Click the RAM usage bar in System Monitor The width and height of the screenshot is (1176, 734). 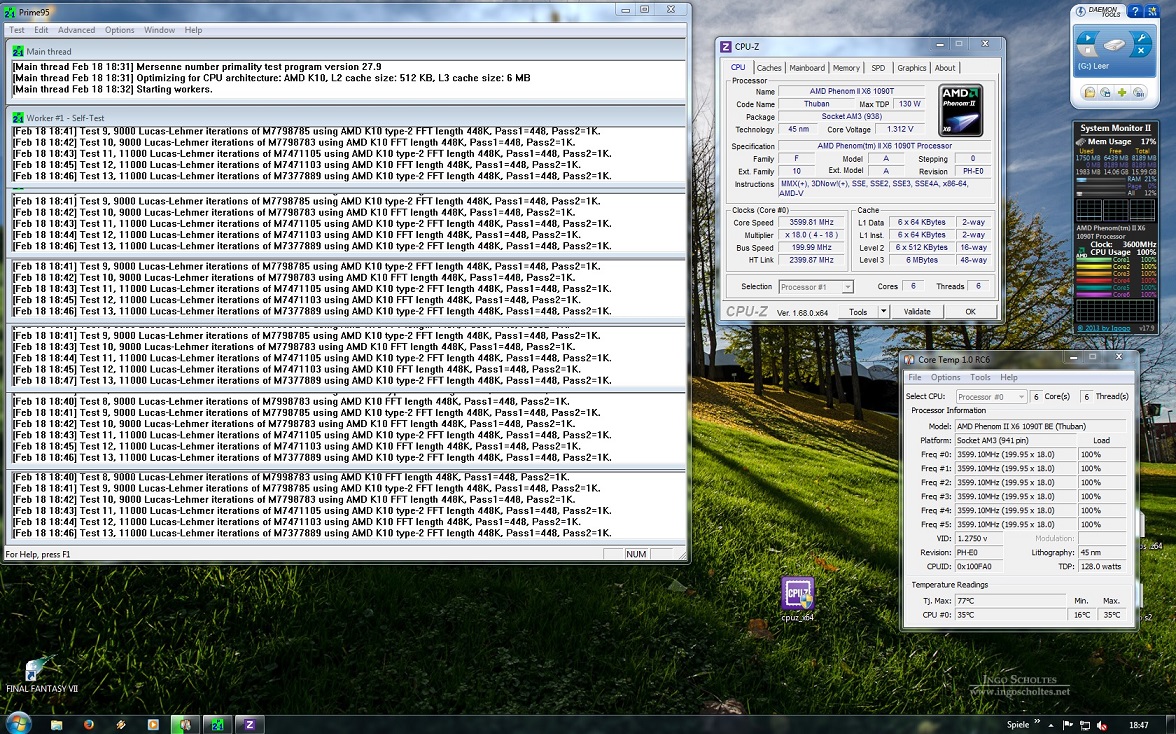[1101, 179]
